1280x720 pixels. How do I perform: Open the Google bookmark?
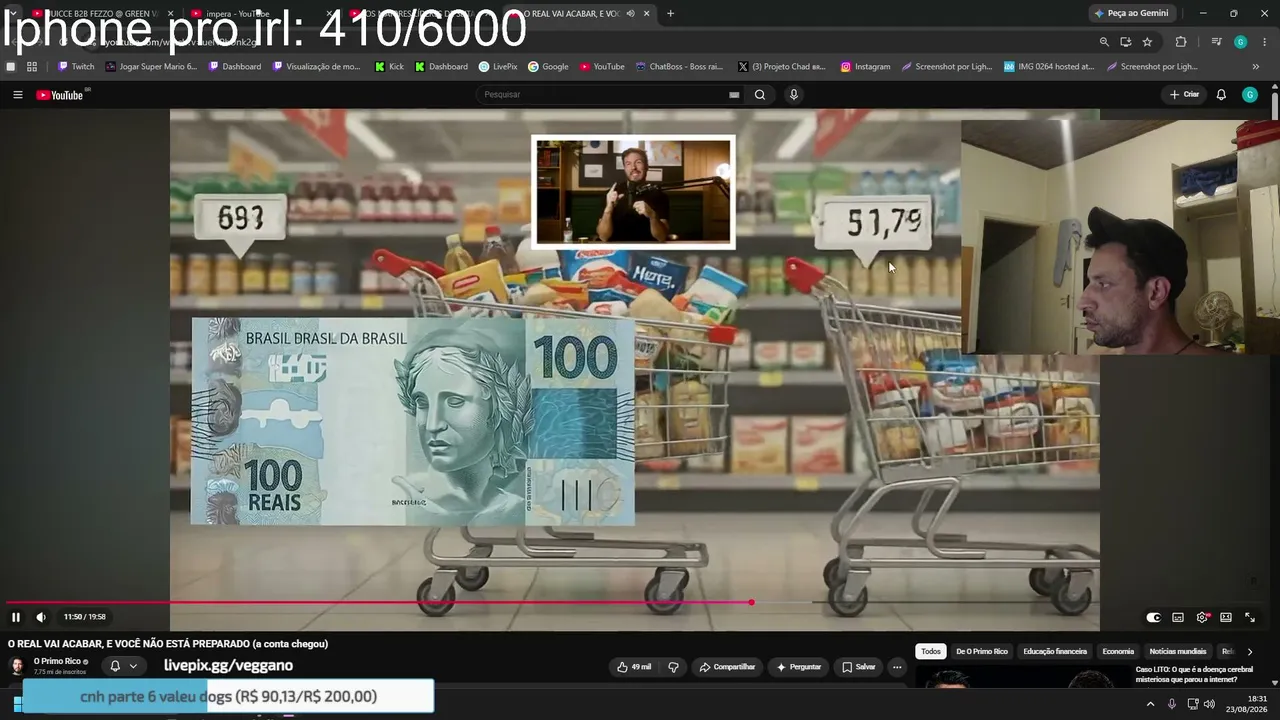(548, 67)
